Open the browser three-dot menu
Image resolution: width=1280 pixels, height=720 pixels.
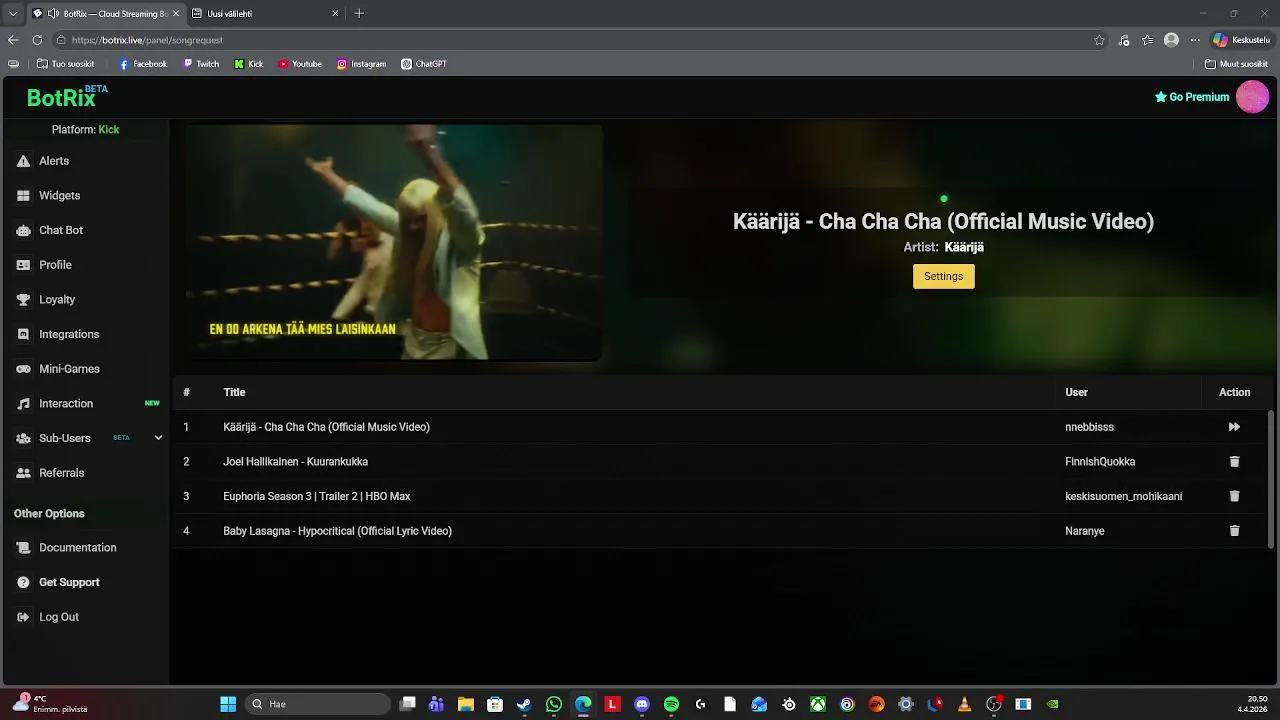tap(1194, 40)
